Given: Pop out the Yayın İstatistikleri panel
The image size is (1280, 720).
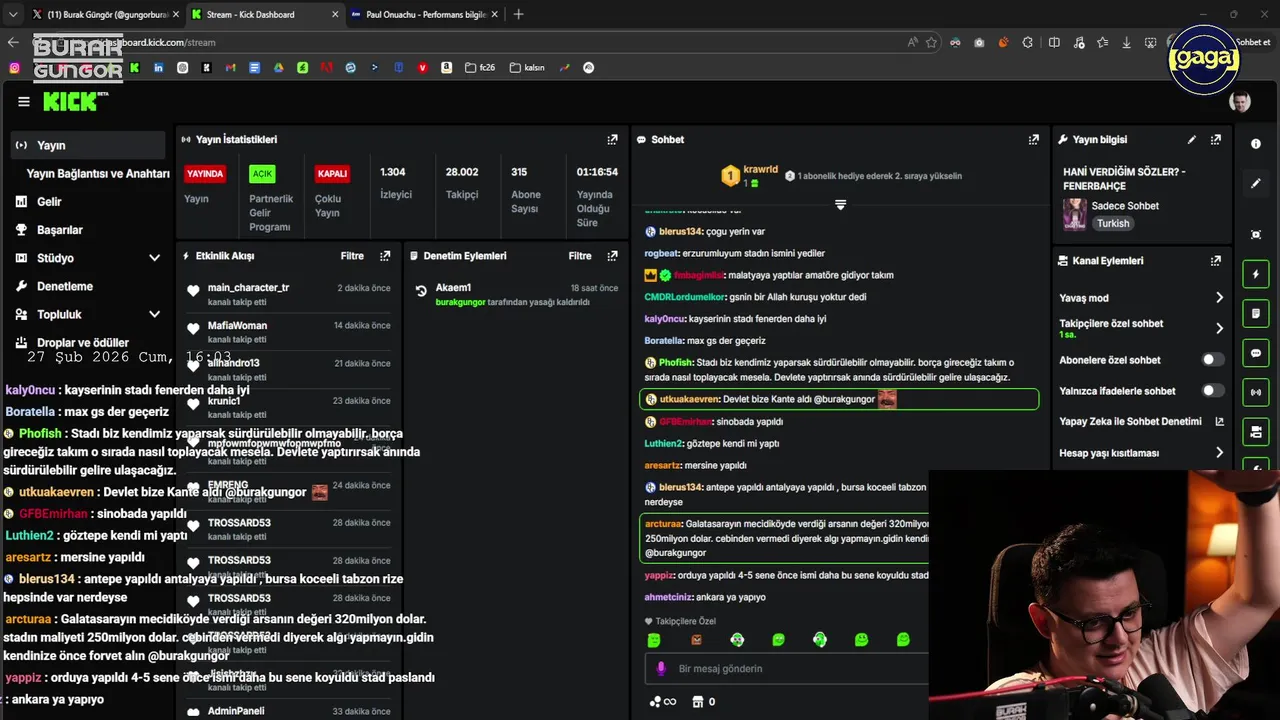Looking at the screenshot, I should click(612, 140).
